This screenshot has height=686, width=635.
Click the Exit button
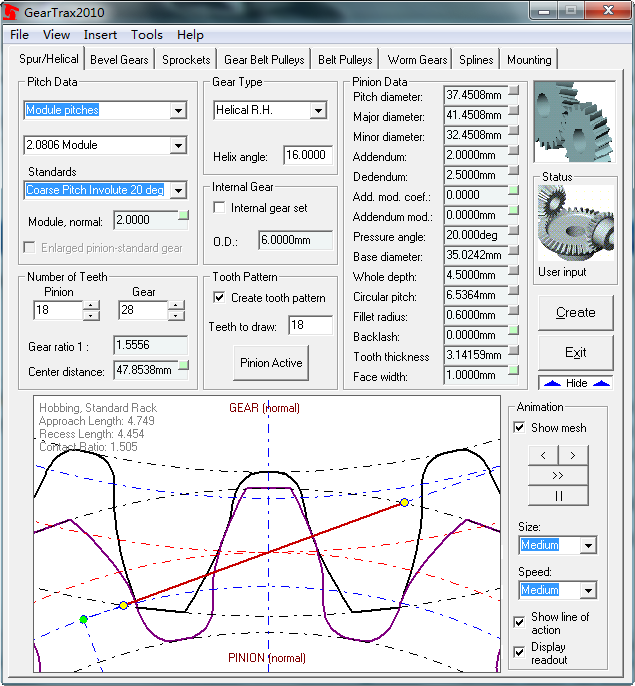[x=575, y=352]
